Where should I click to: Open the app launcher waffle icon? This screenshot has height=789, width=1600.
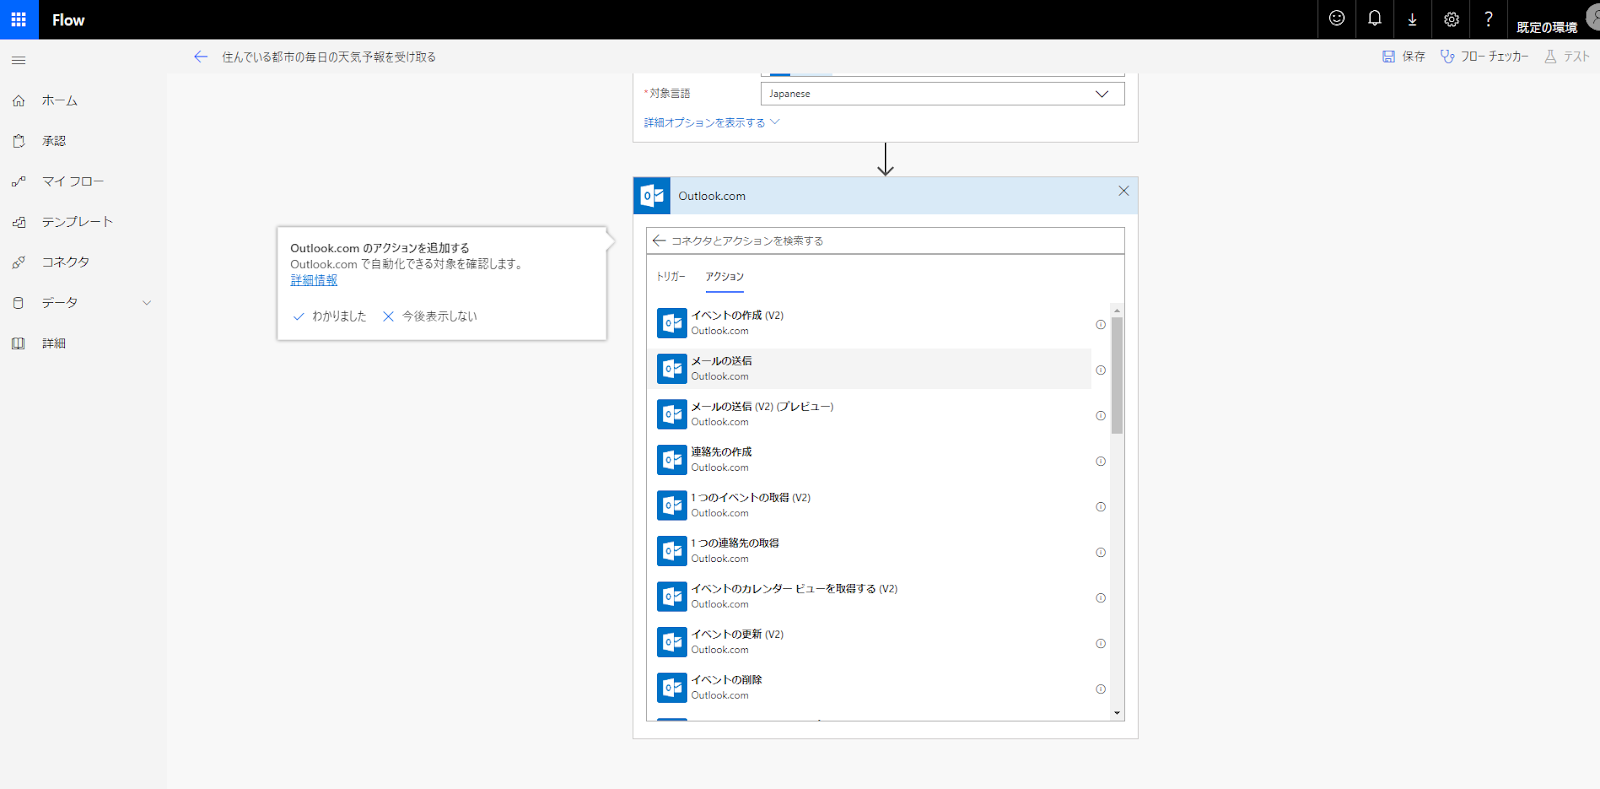[19, 19]
